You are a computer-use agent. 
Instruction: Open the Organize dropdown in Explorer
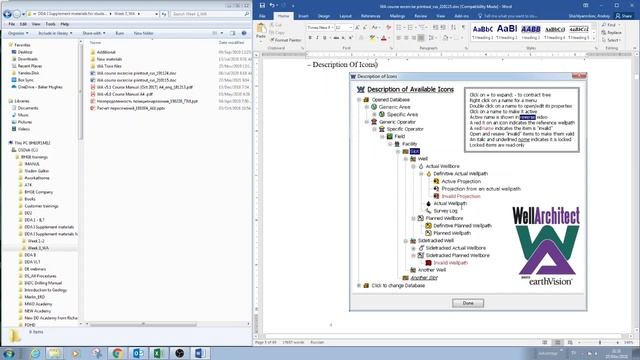point(18,33)
